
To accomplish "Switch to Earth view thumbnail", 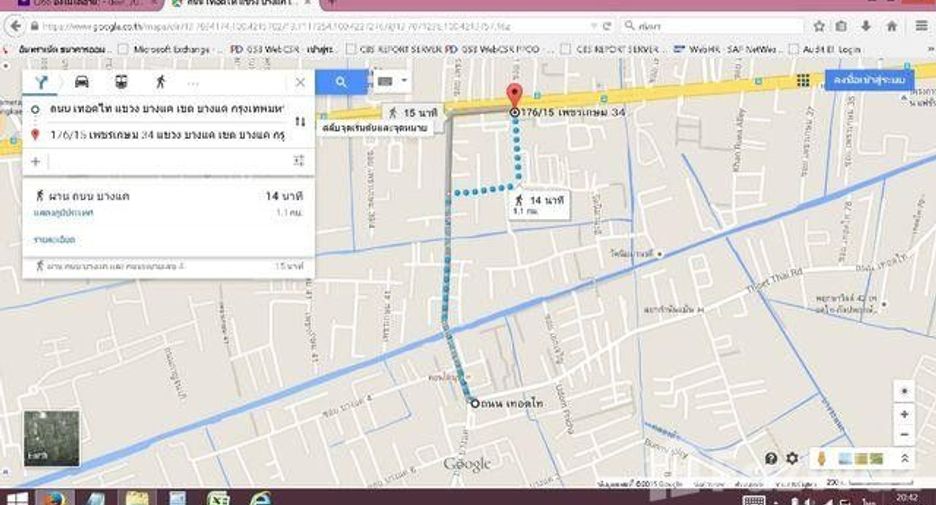I will click(x=51, y=438).
